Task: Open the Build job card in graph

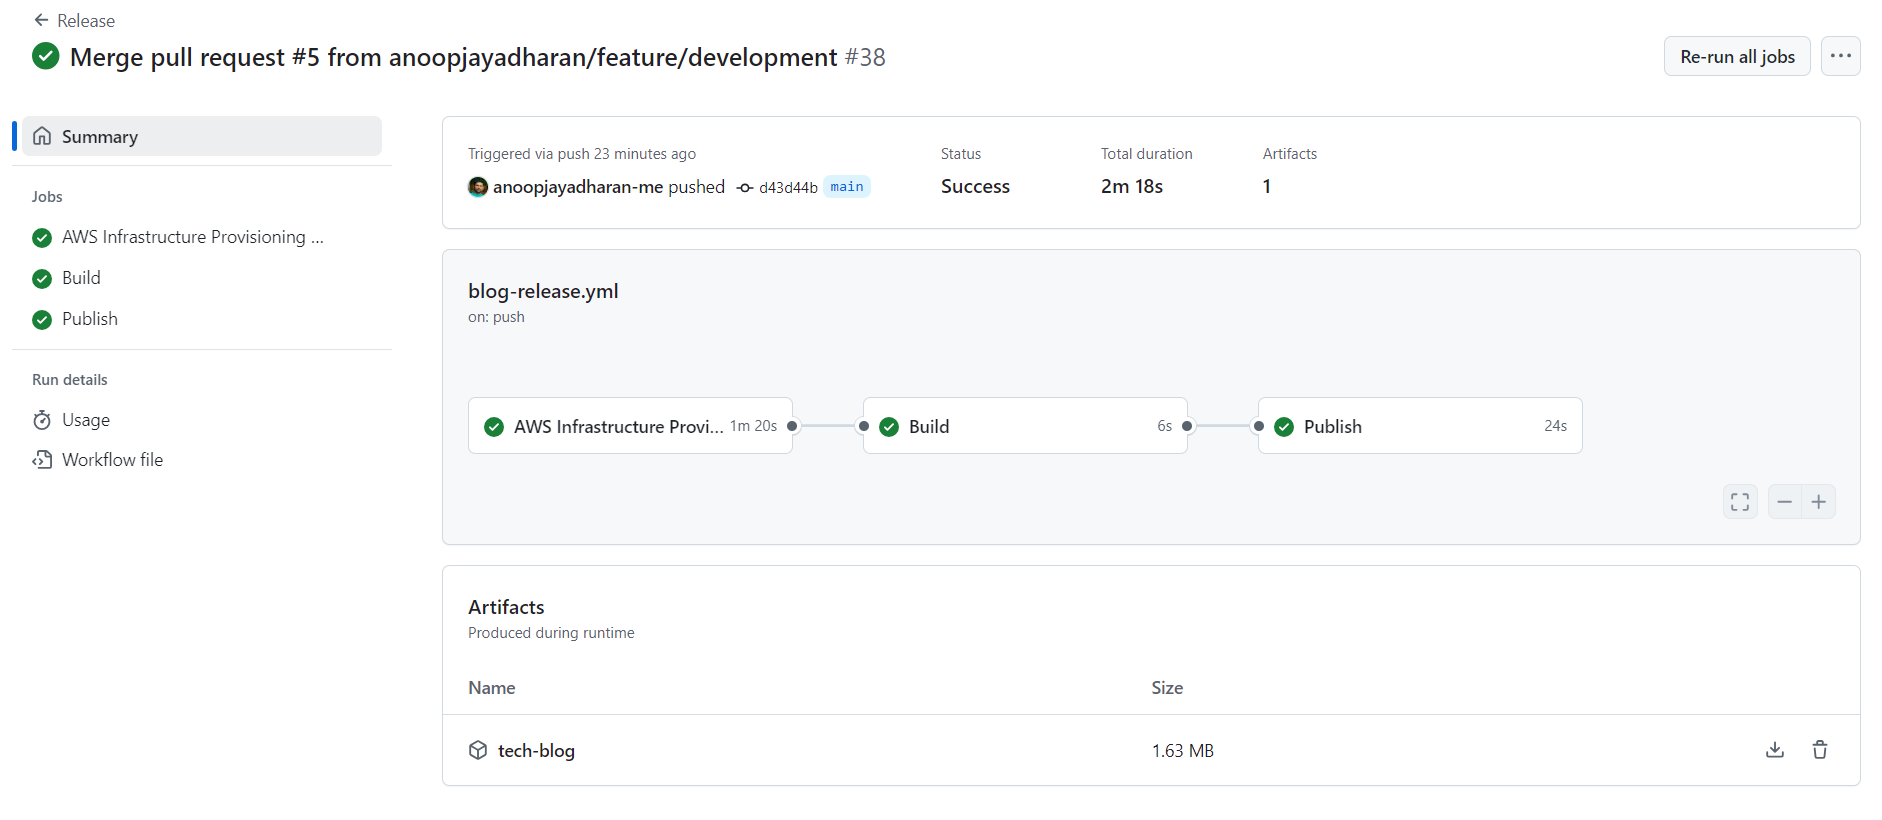Action: (1025, 426)
